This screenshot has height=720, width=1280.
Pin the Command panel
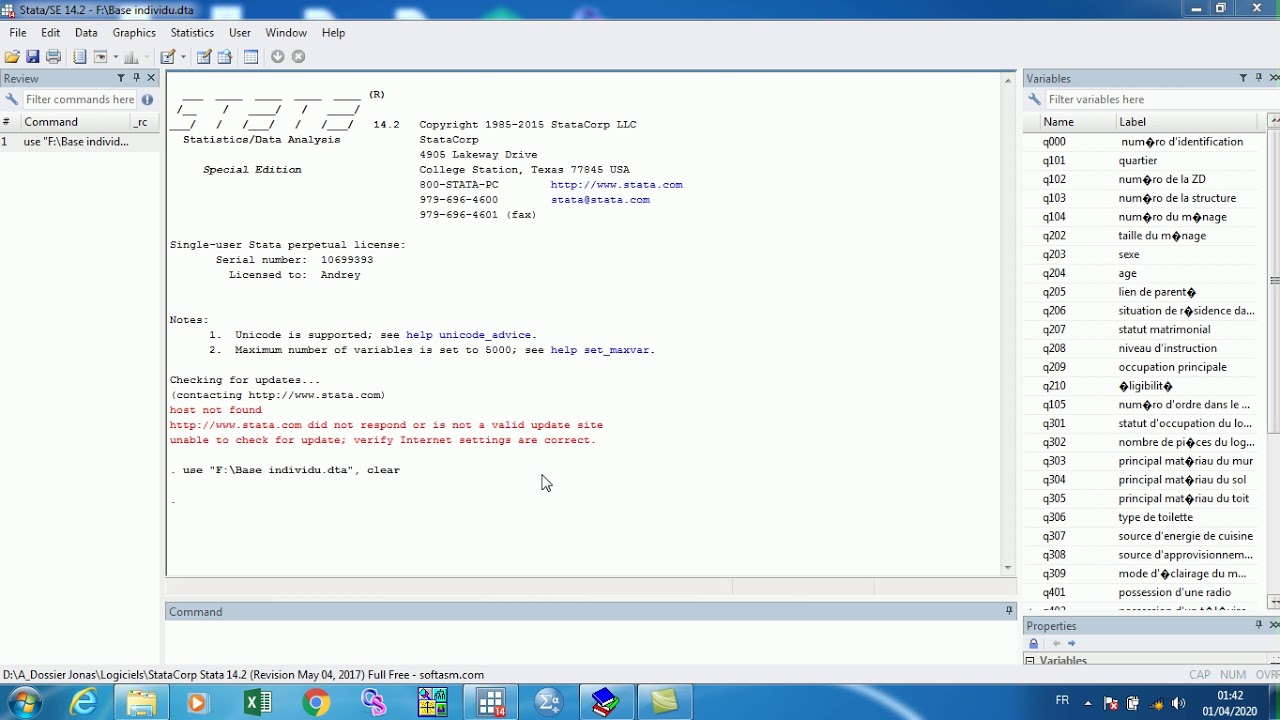point(1008,611)
